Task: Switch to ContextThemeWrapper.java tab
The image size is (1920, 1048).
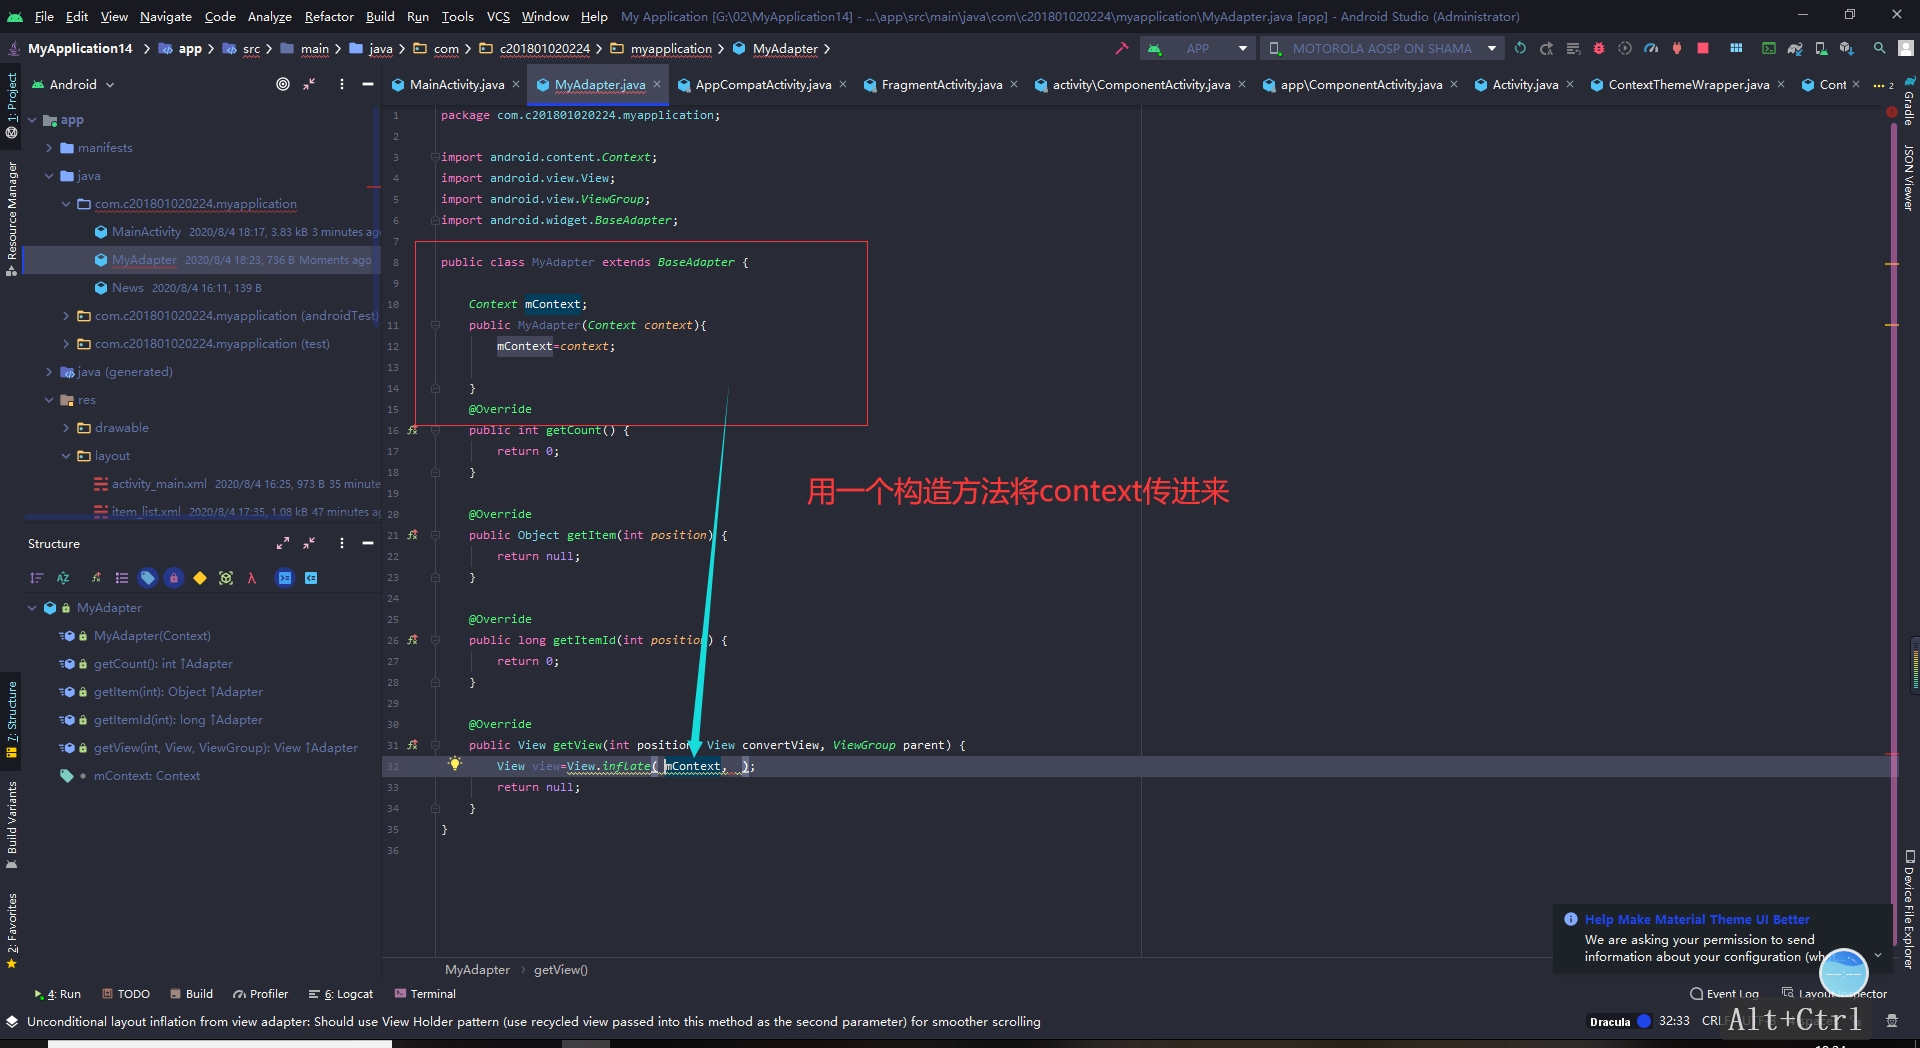Action: [x=1688, y=85]
